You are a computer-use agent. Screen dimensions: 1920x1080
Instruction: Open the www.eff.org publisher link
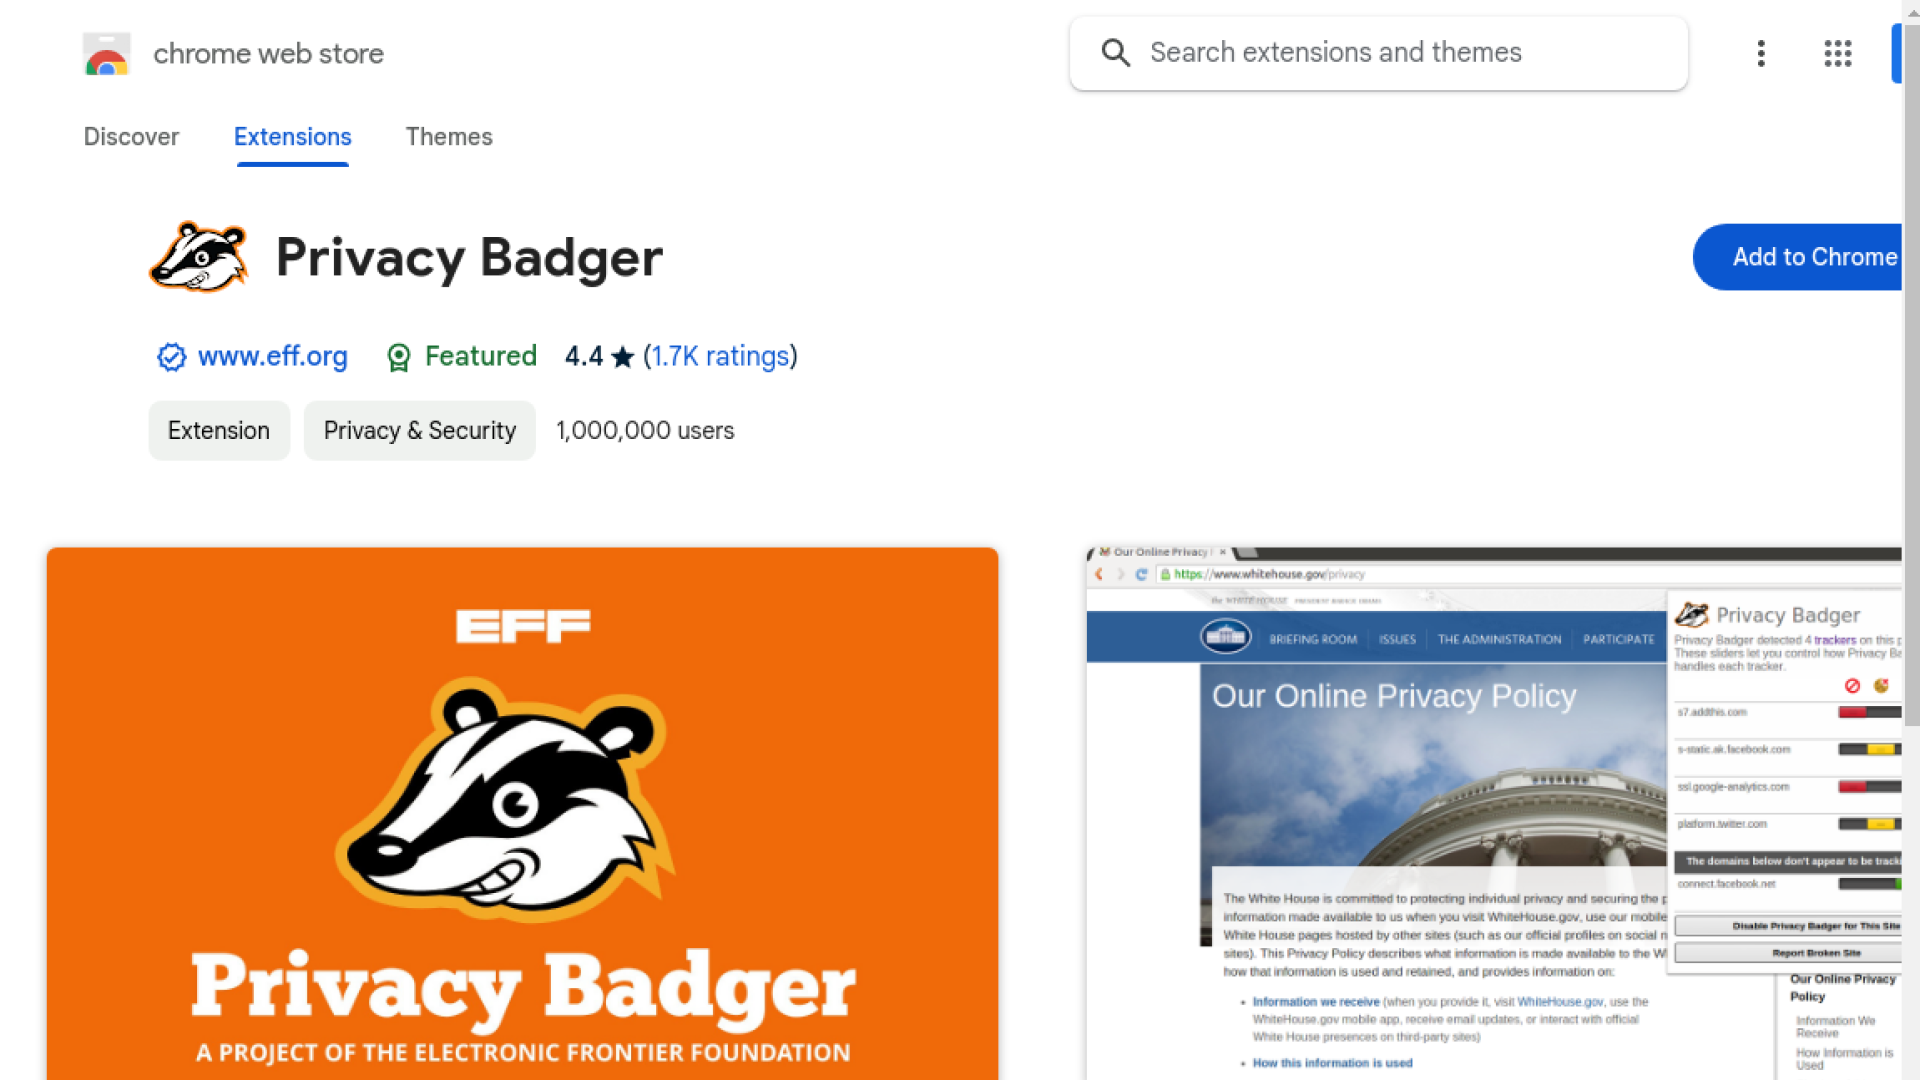pos(272,356)
